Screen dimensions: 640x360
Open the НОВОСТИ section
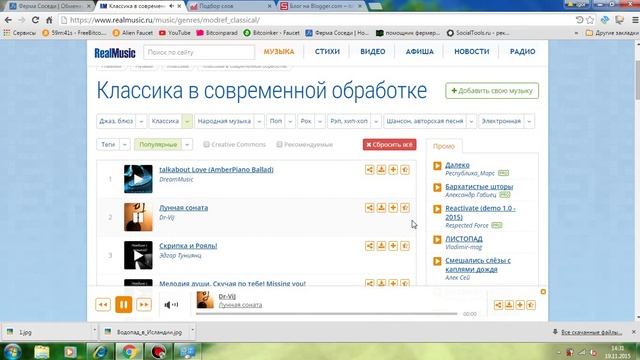[472, 52]
